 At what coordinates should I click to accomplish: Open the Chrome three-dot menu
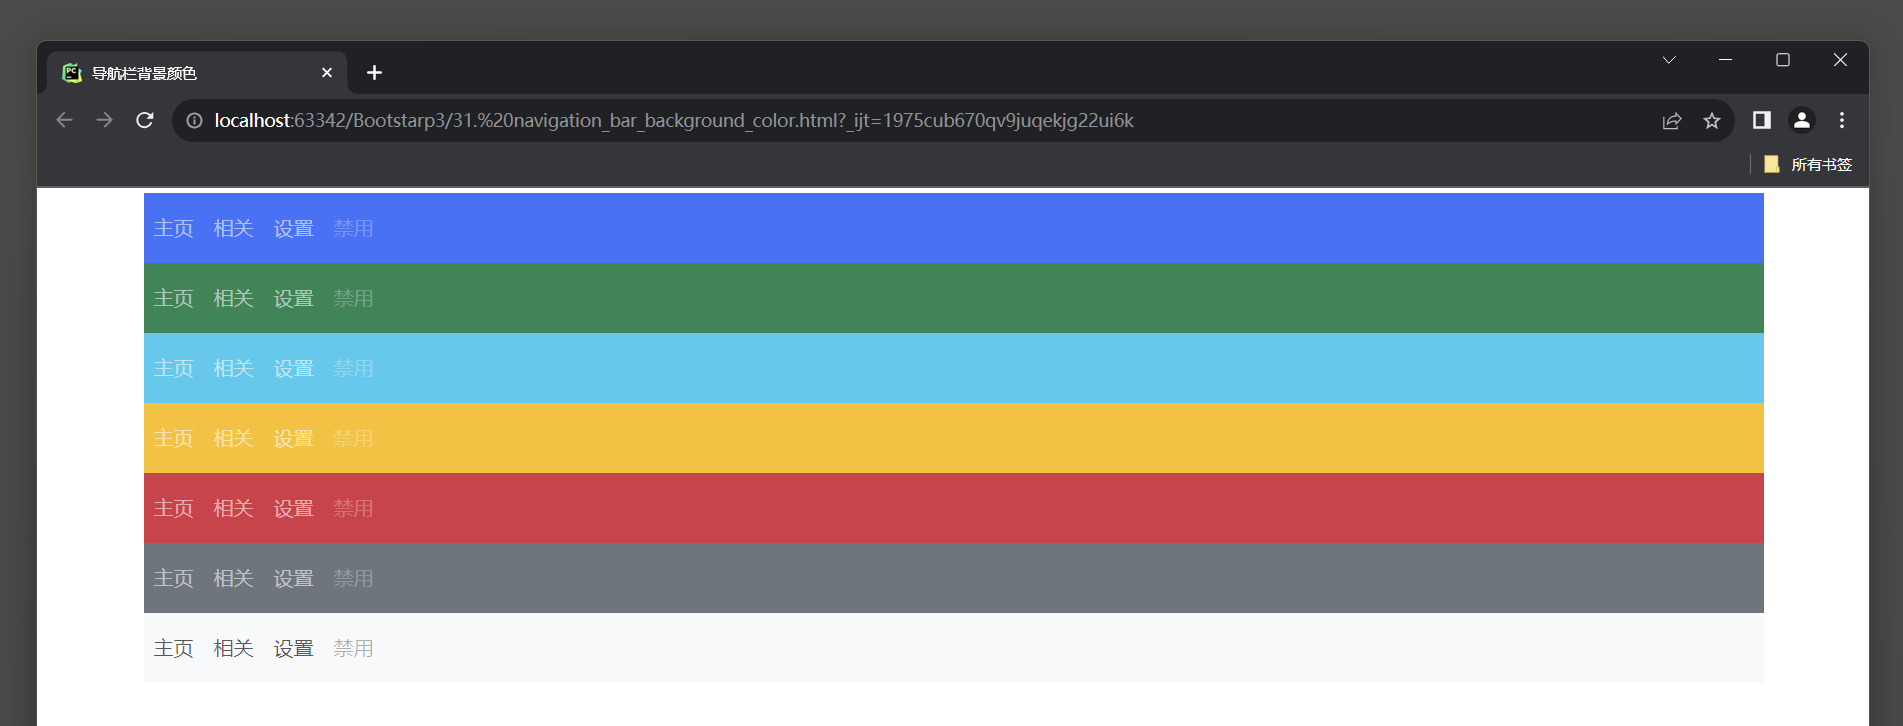pyautogui.click(x=1842, y=120)
